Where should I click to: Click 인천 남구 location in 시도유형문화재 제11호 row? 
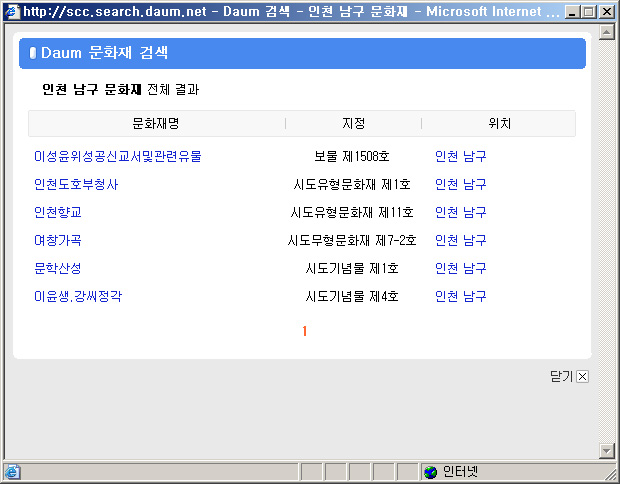click(460, 212)
